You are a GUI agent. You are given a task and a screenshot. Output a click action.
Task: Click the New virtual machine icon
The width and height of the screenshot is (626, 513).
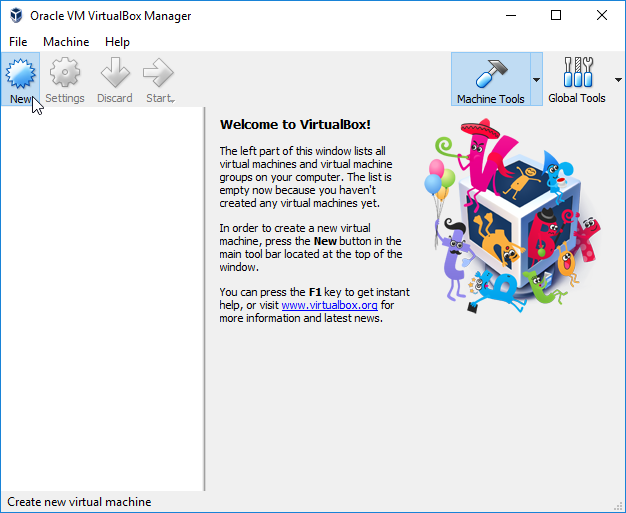coord(21,74)
